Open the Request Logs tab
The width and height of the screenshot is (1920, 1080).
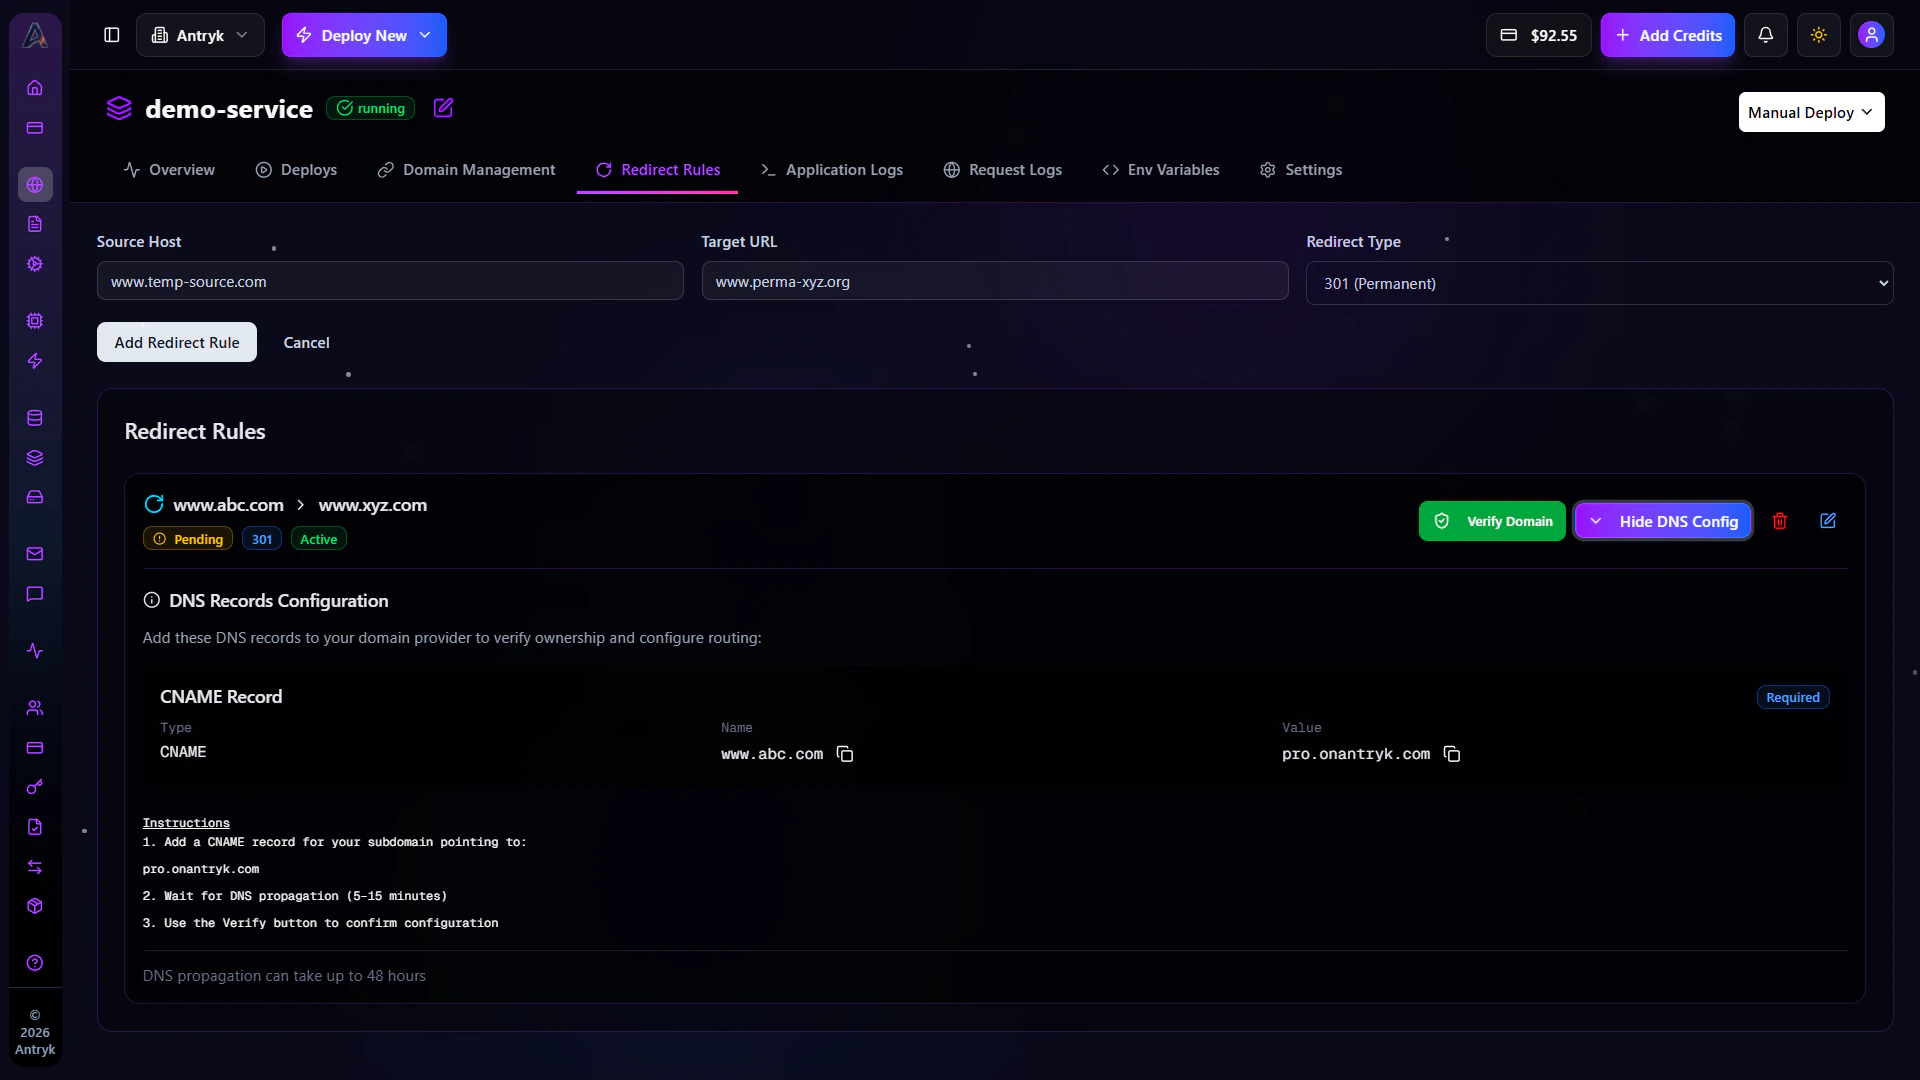pos(1002,170)
